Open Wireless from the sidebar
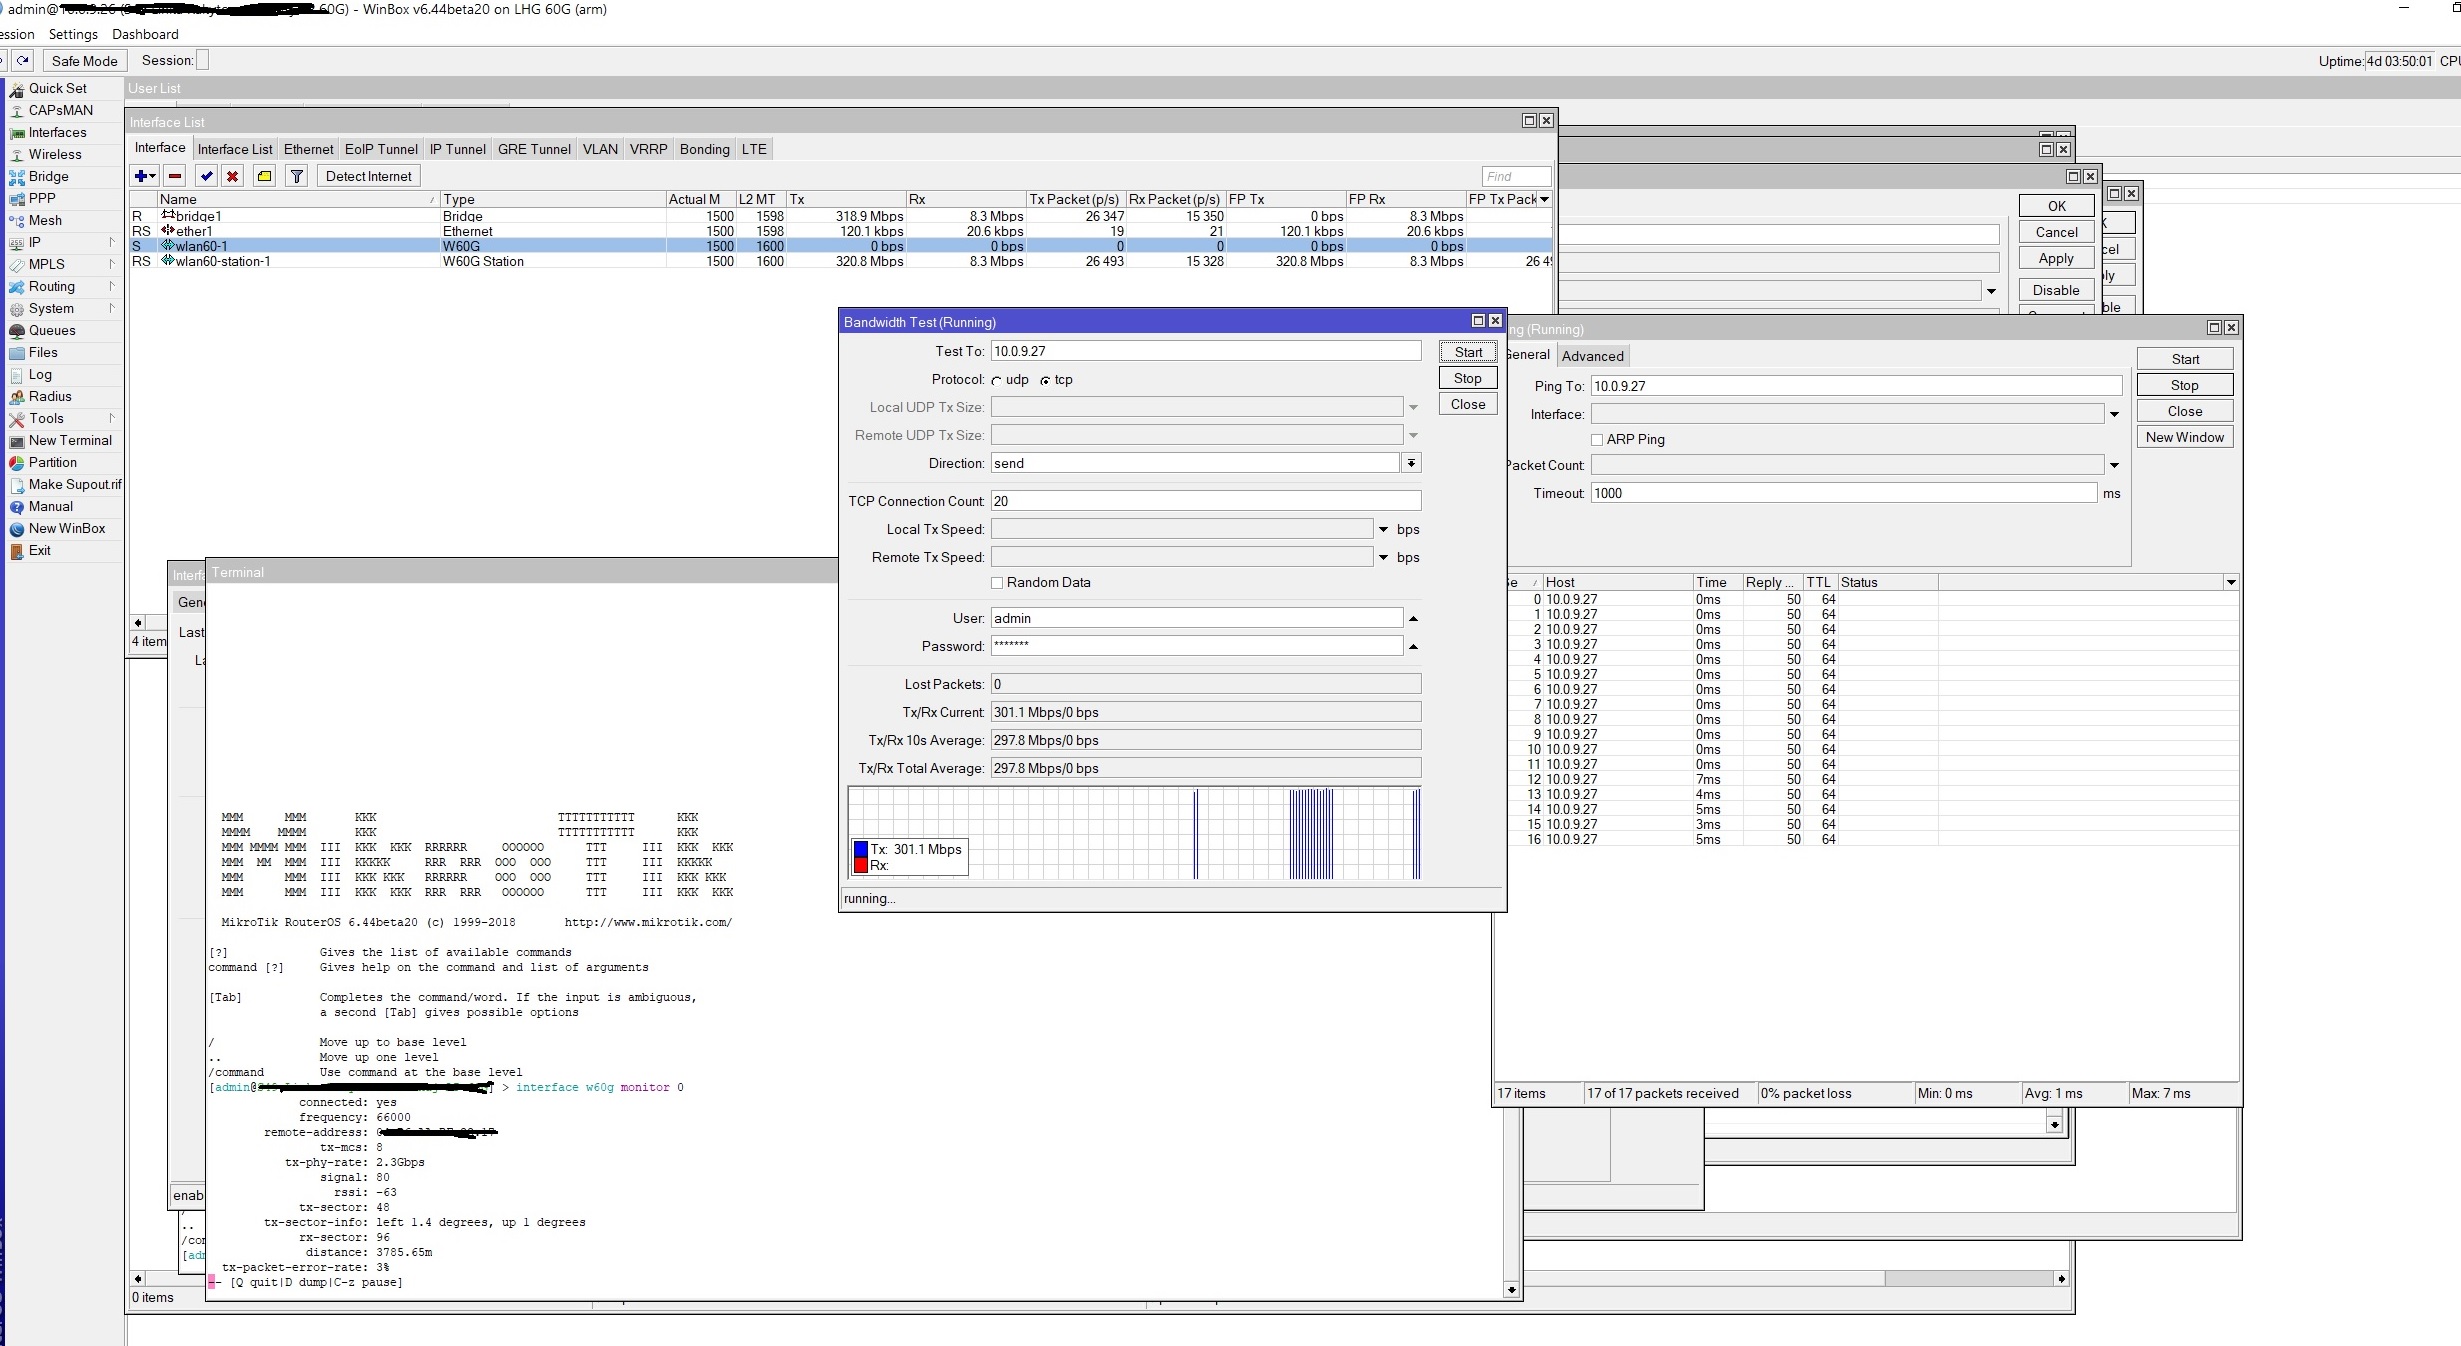 [55, 154]
